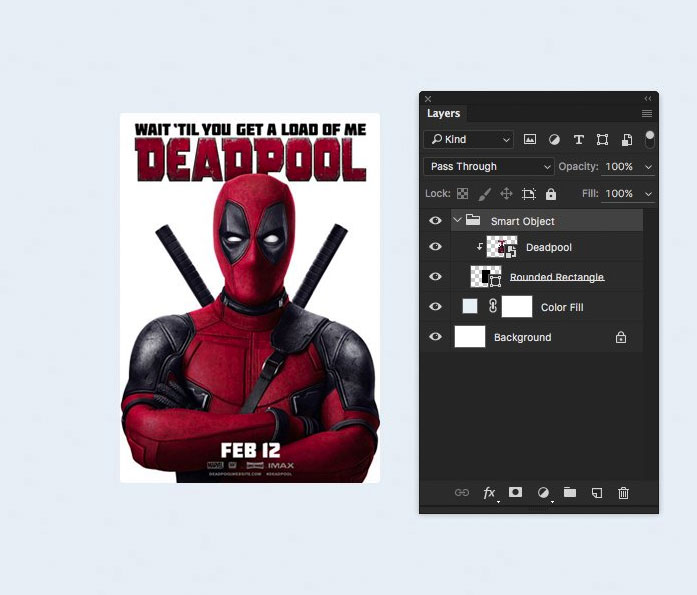Filter for smart objects icon
The height and width of the screenshot is (595, 697).
pos(627,140)
